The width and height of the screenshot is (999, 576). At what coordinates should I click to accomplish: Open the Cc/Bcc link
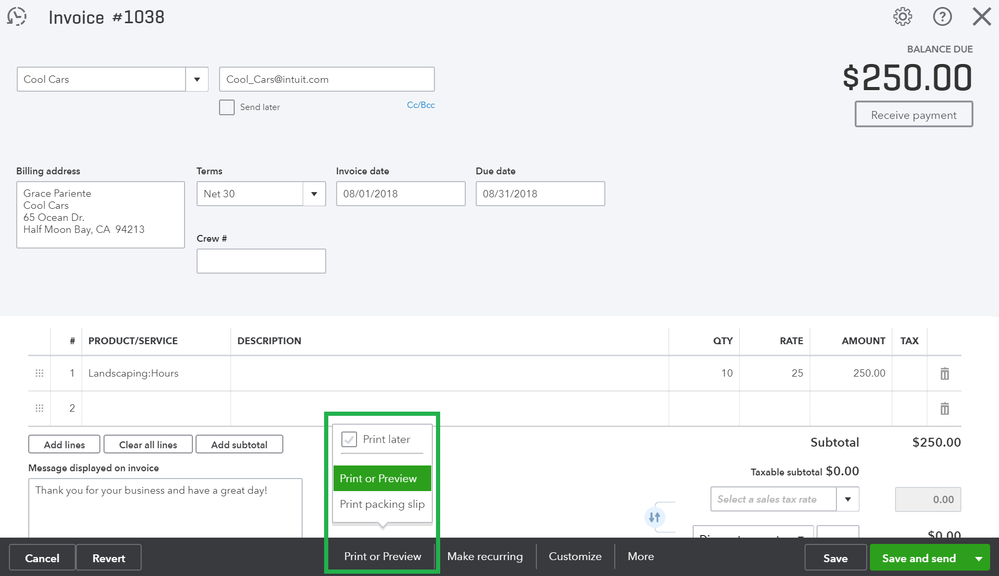click(x=420, y=105)
